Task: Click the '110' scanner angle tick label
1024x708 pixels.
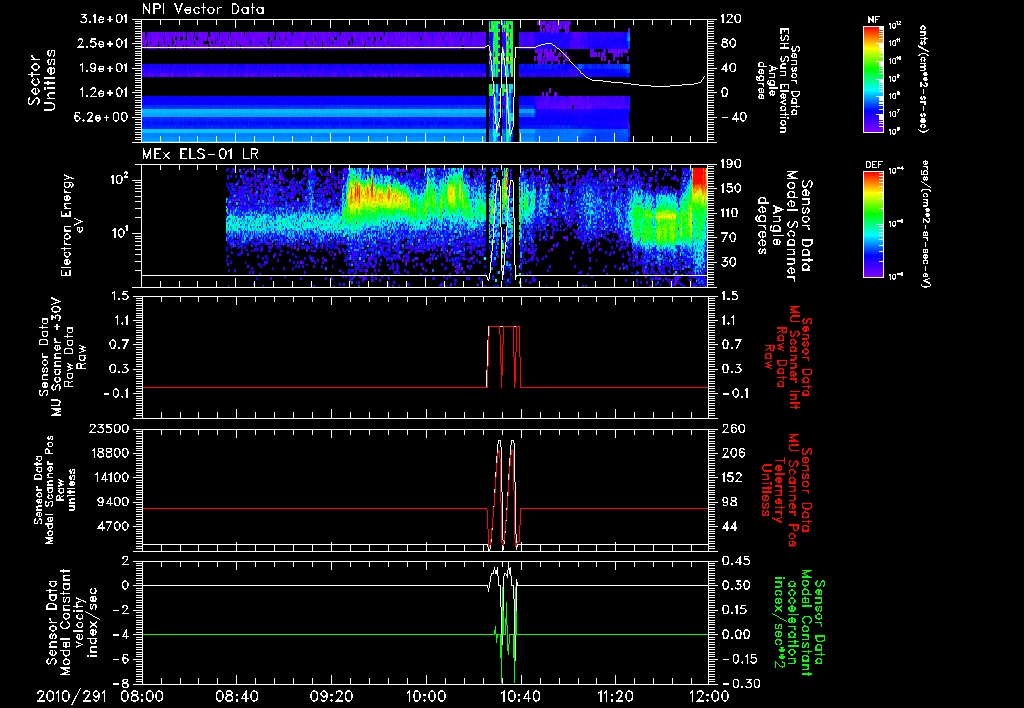Action: click(x=731, y=213)
